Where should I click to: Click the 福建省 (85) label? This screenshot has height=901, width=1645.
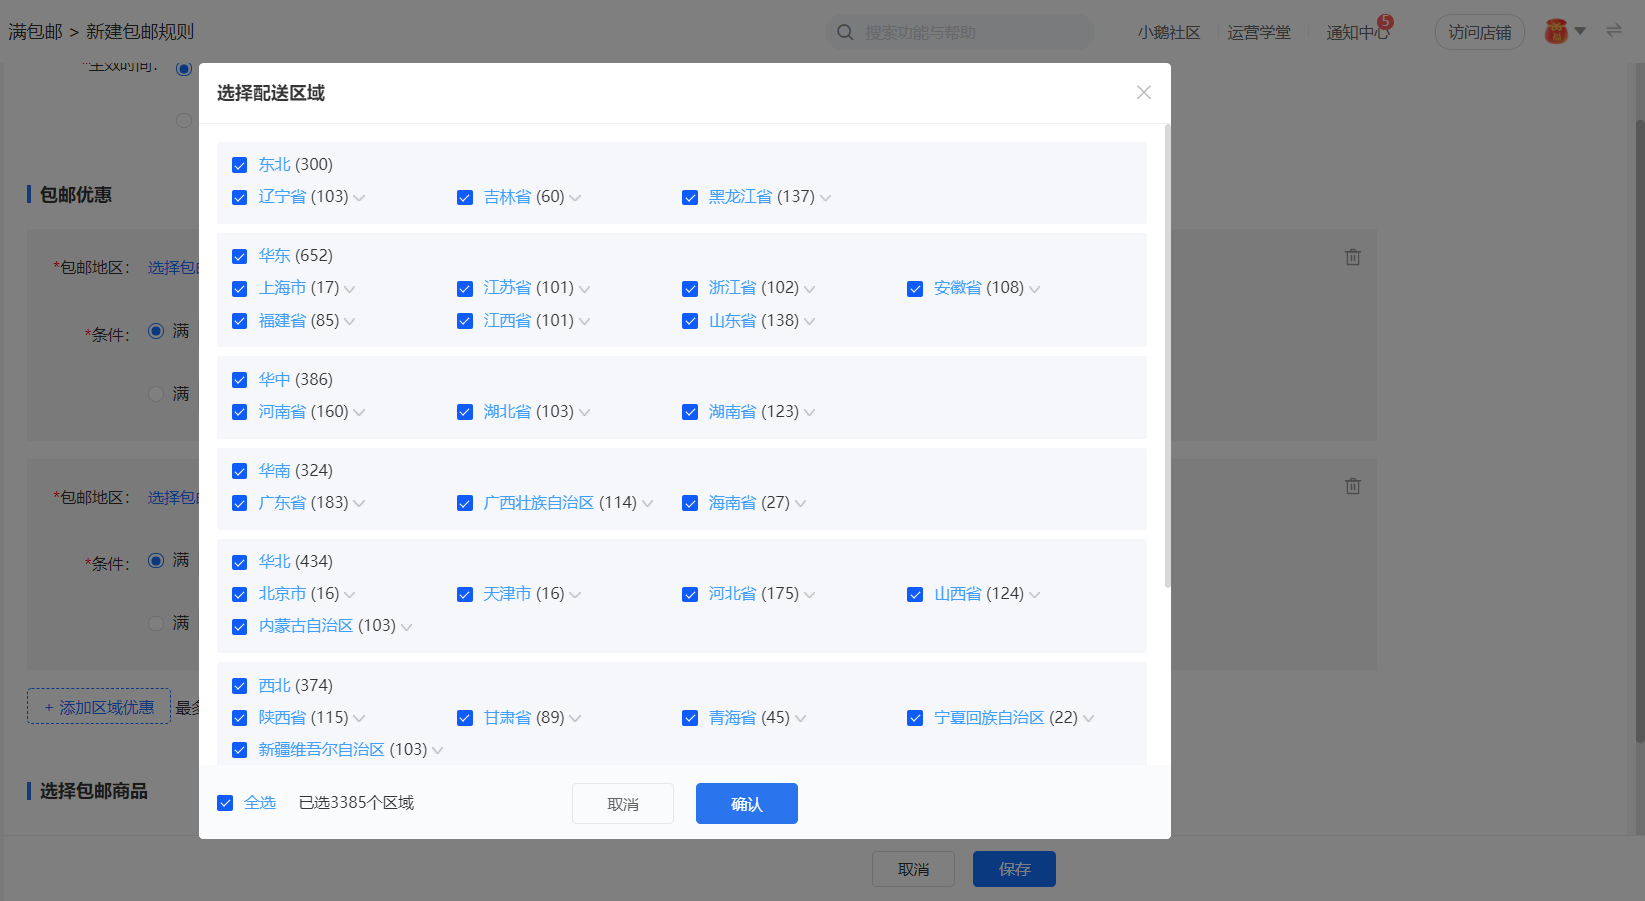299,320
